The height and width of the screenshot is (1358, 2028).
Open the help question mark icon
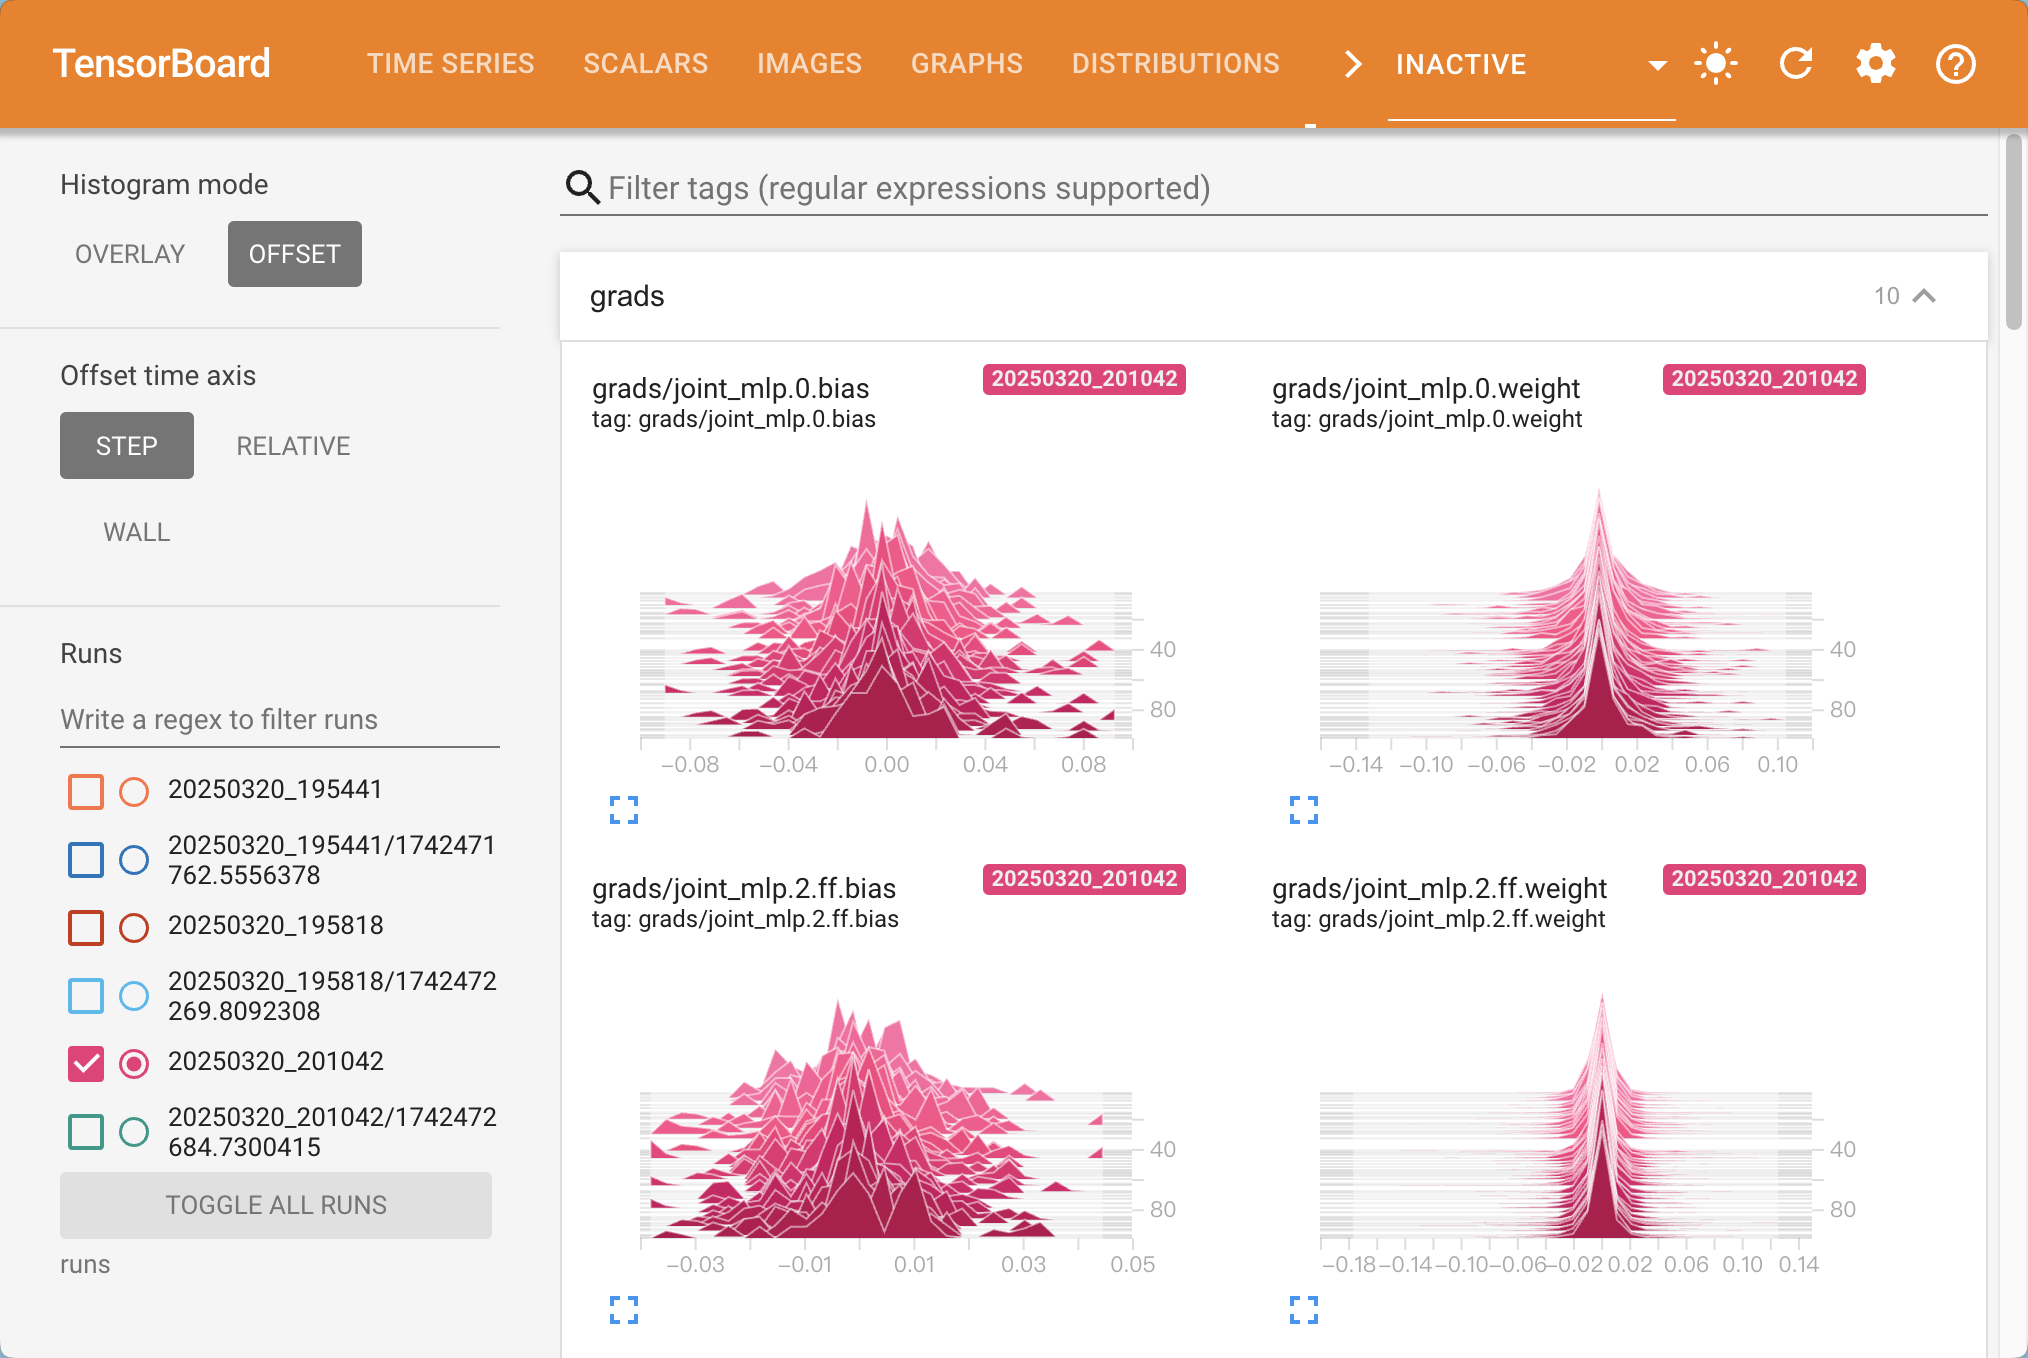(x=1955, y=64)
